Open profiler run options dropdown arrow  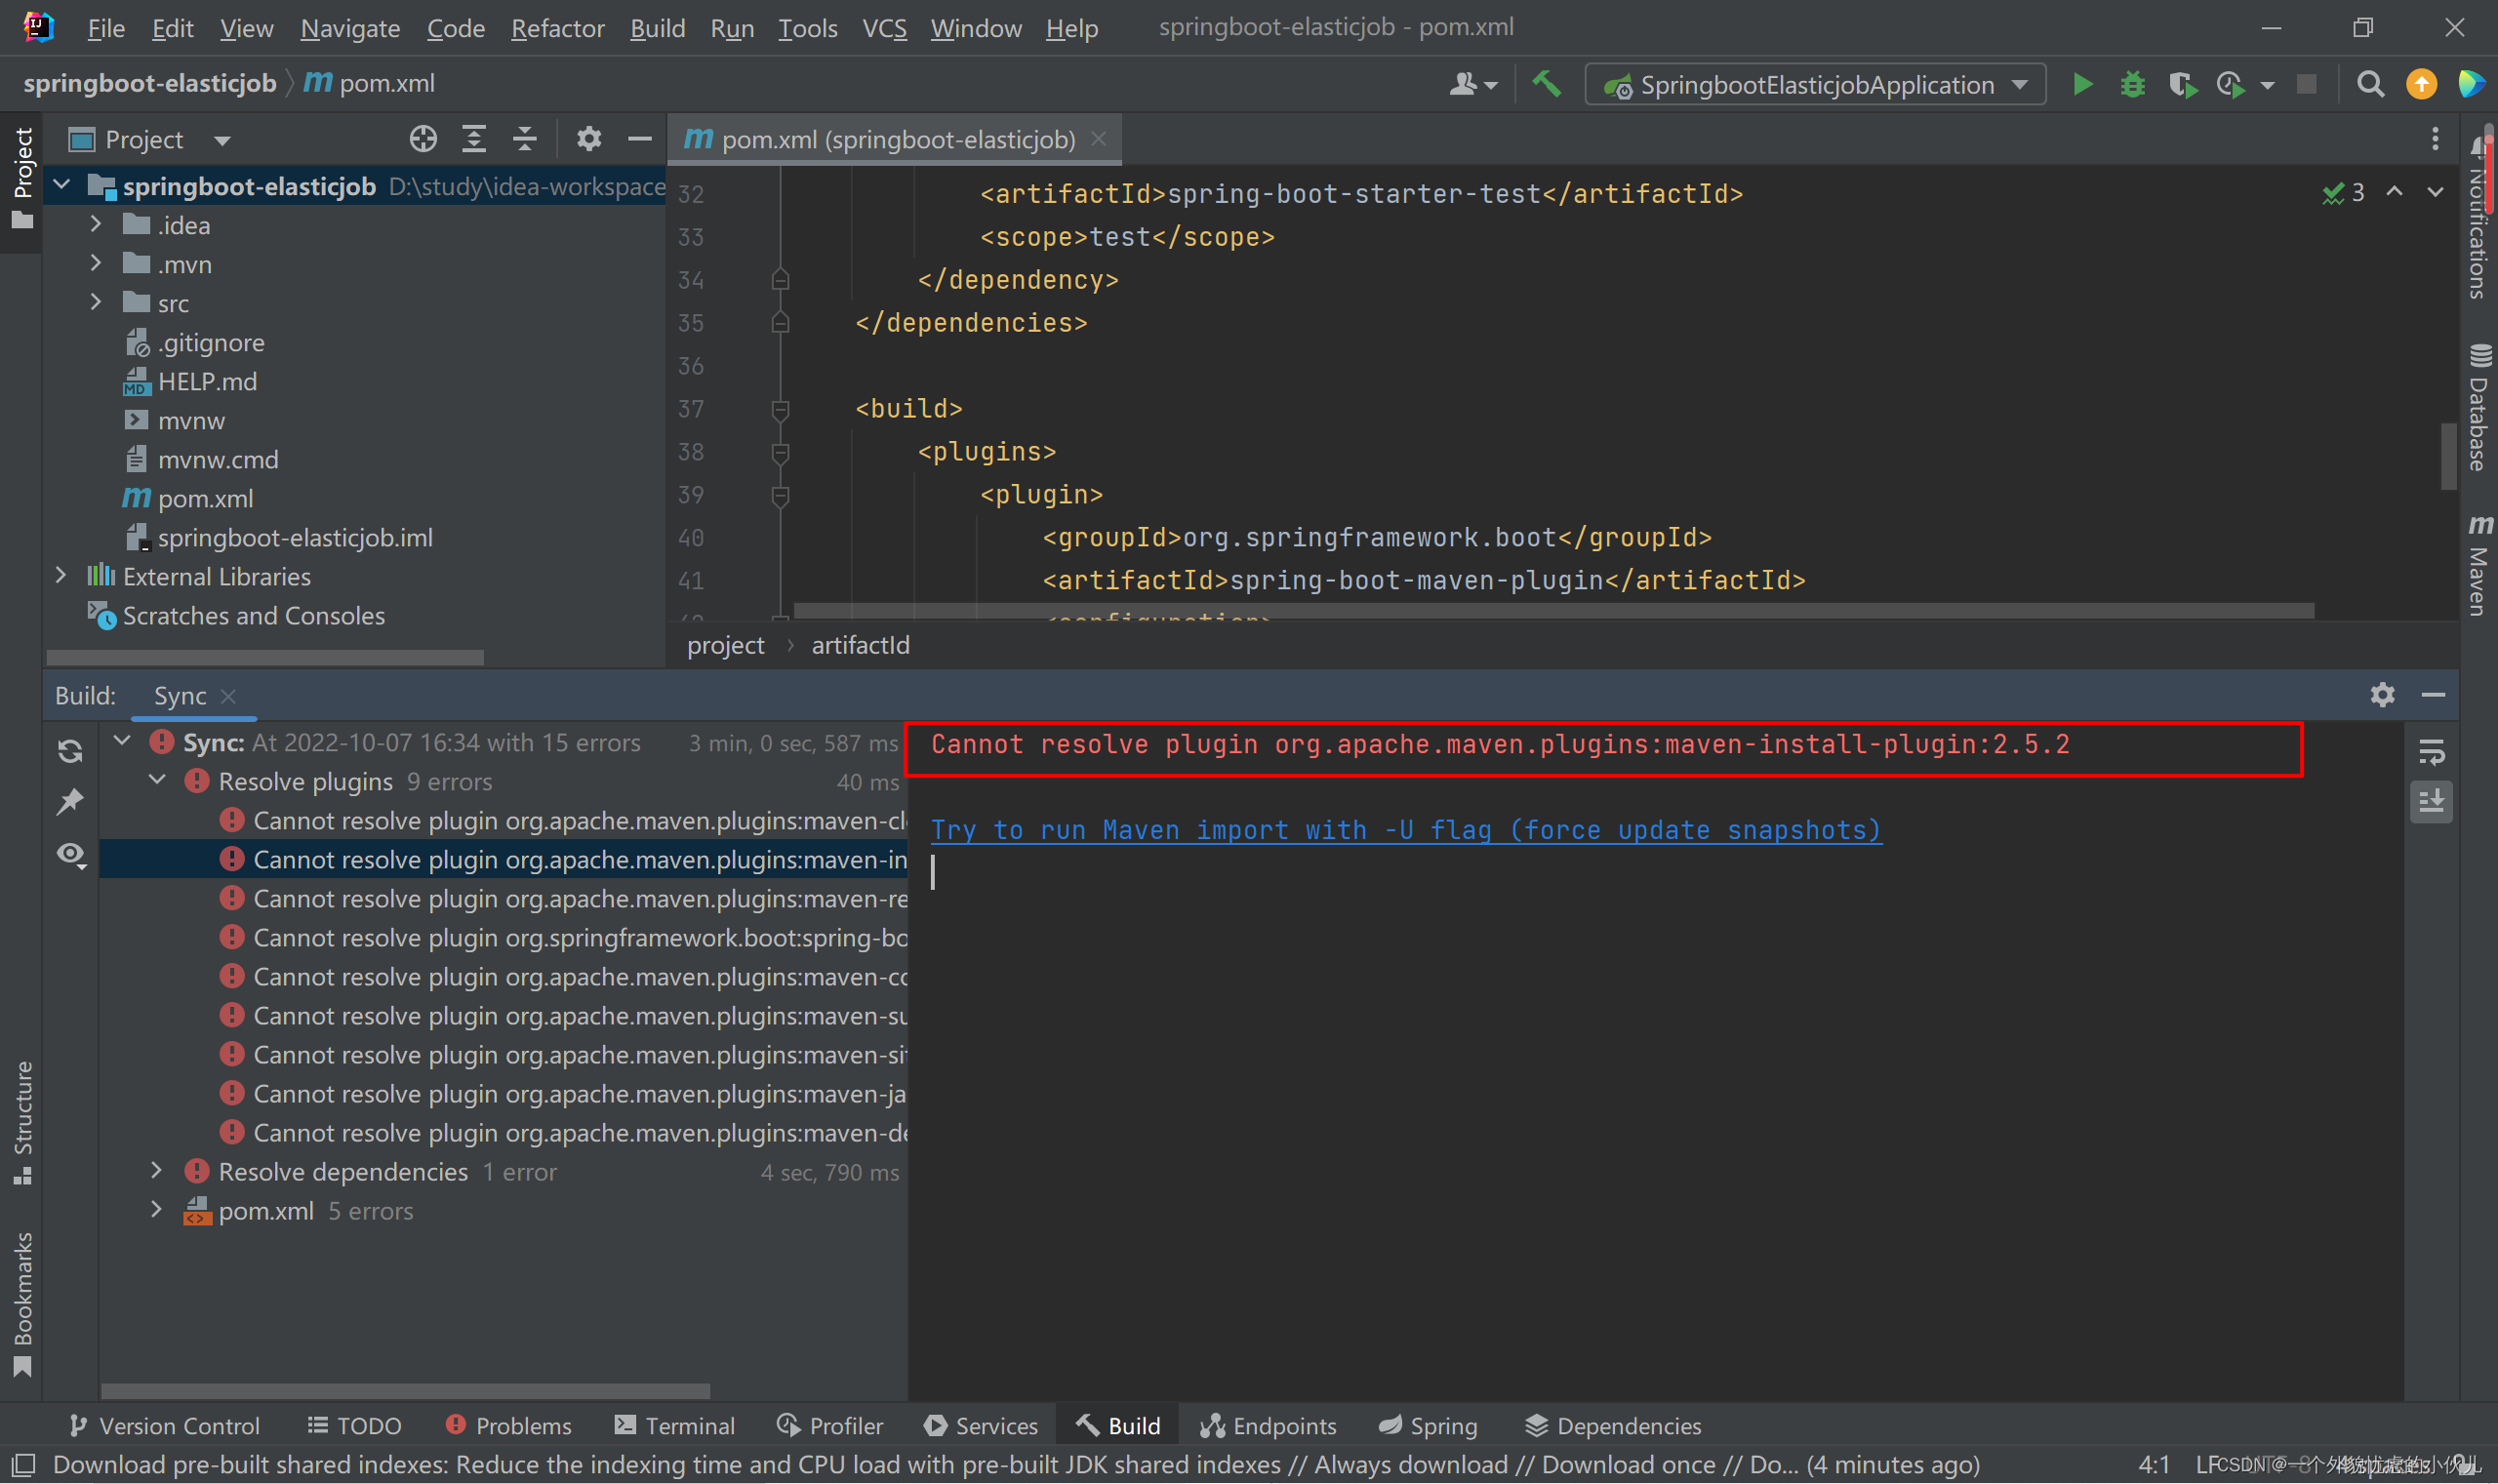[2266, 86]
